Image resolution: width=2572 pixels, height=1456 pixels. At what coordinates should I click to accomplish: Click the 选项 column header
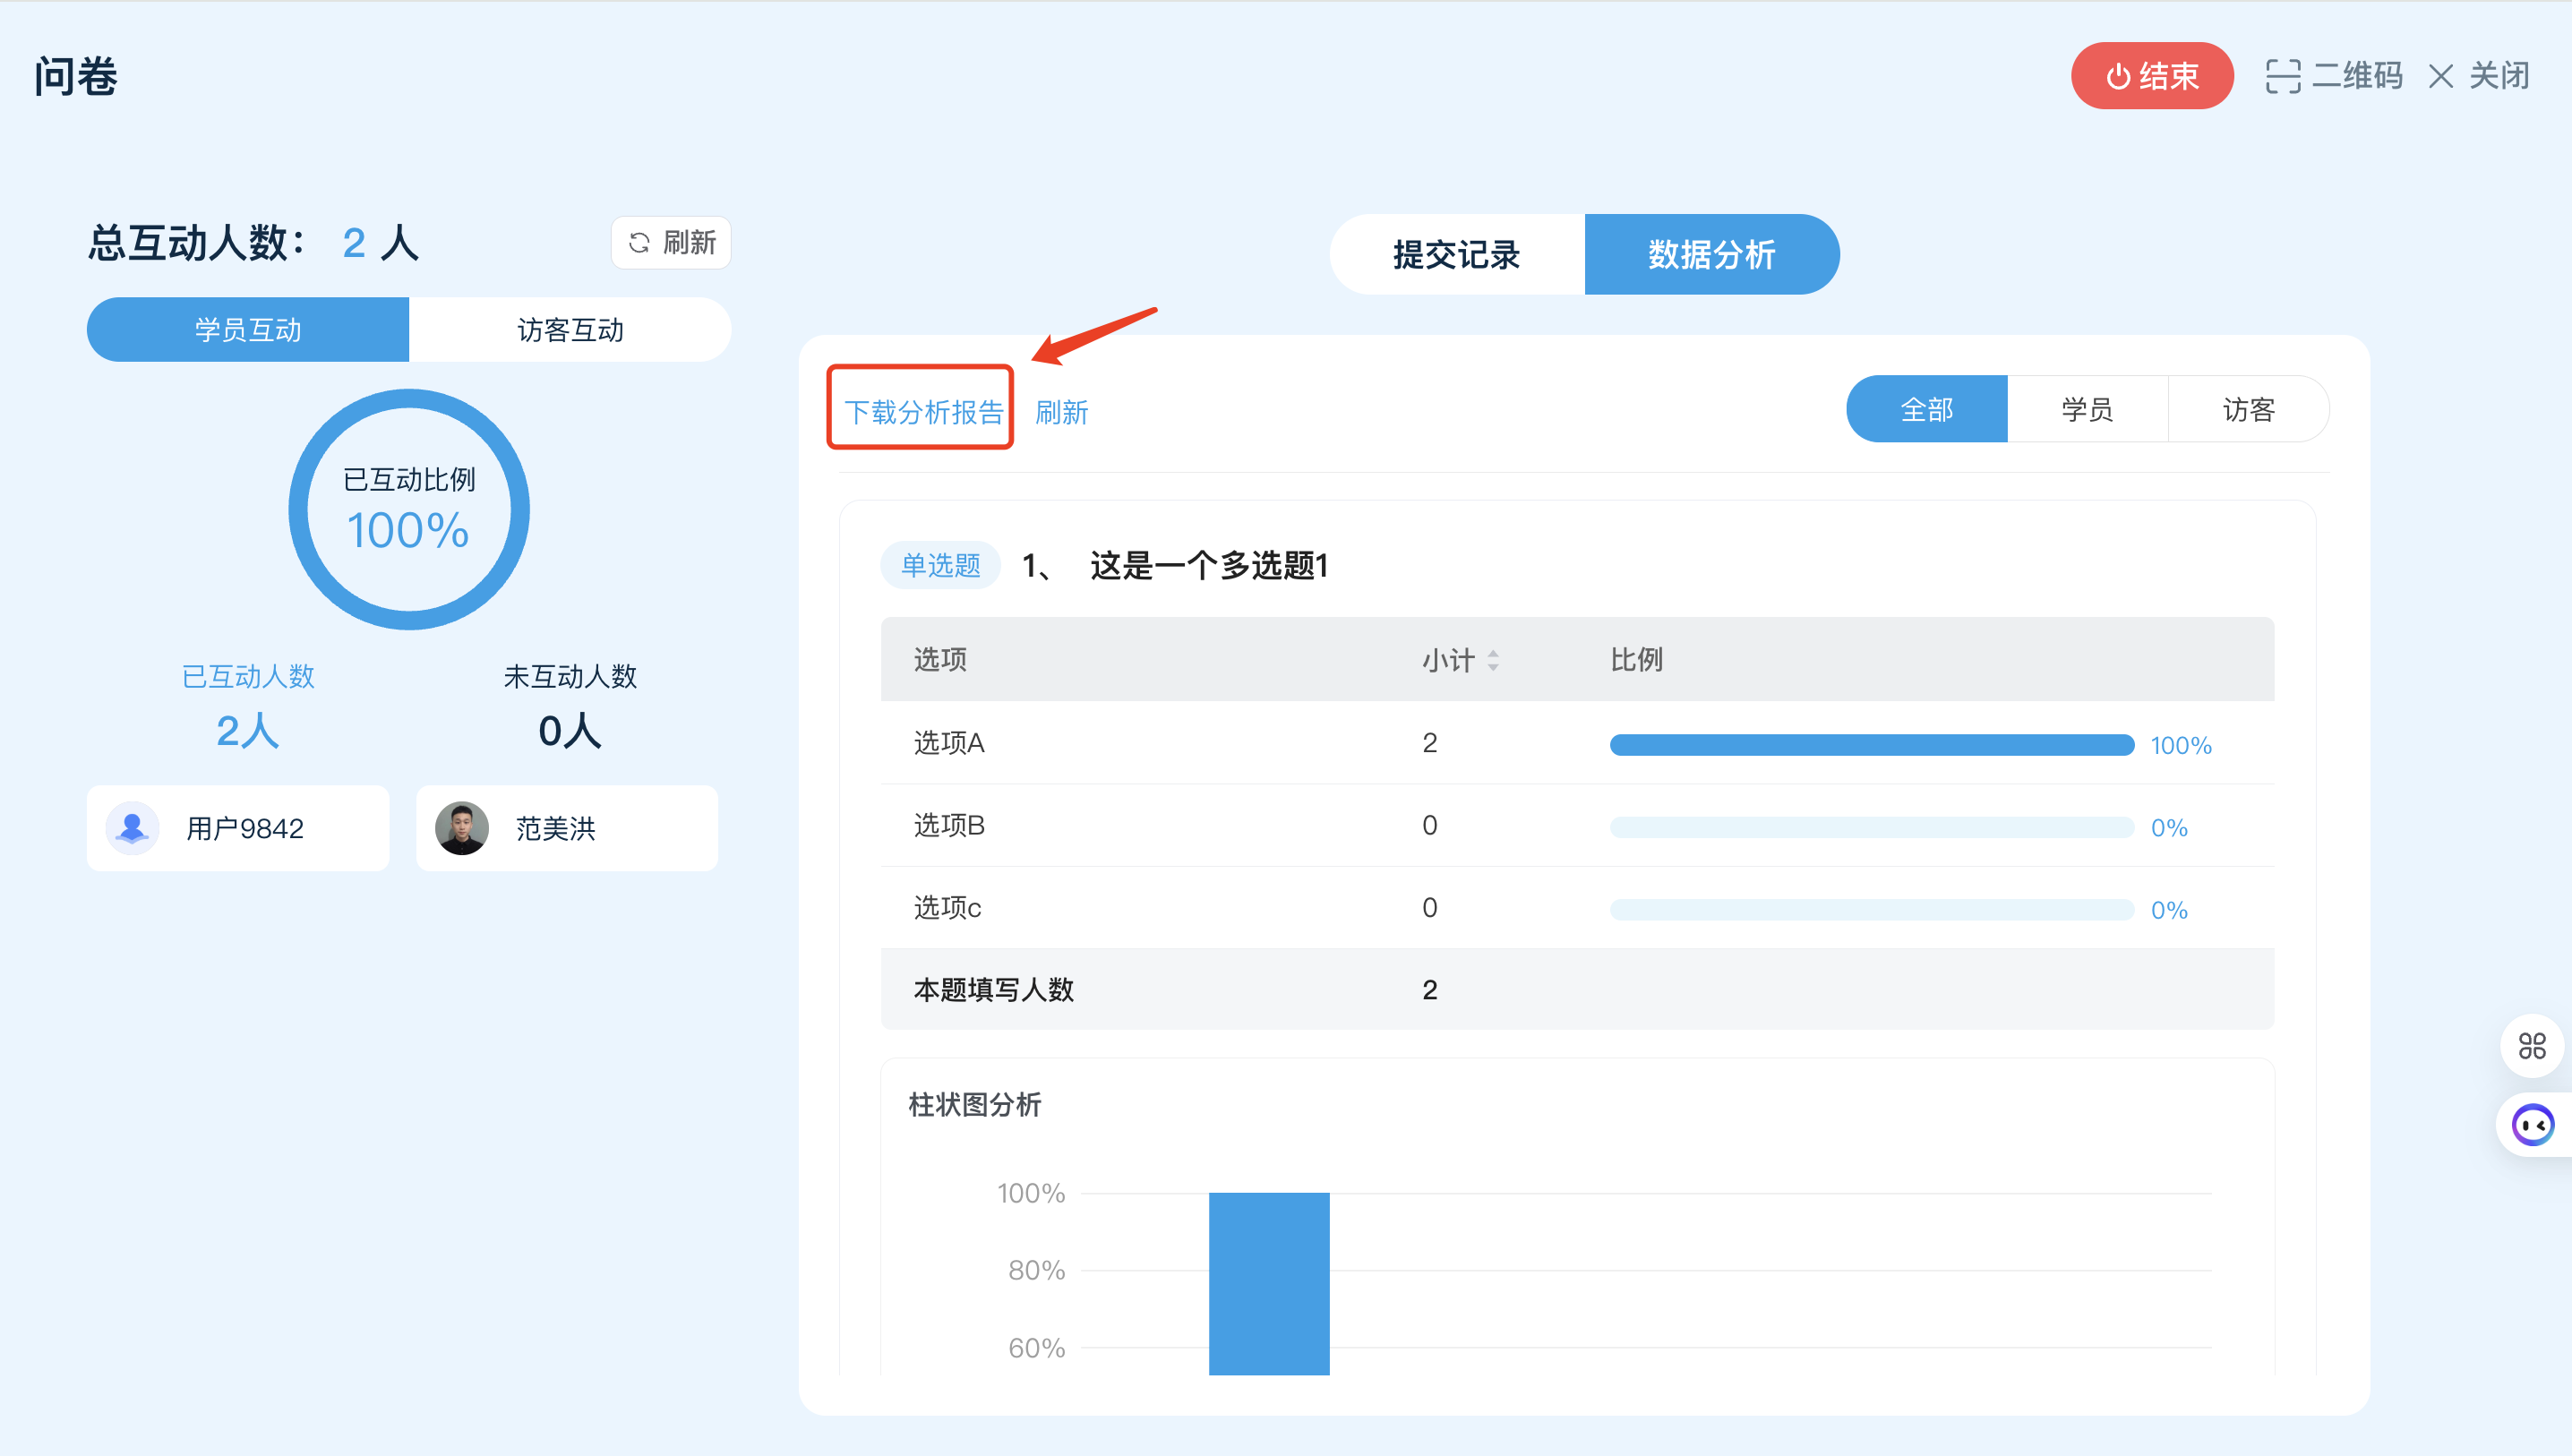[x=940, y=660]
